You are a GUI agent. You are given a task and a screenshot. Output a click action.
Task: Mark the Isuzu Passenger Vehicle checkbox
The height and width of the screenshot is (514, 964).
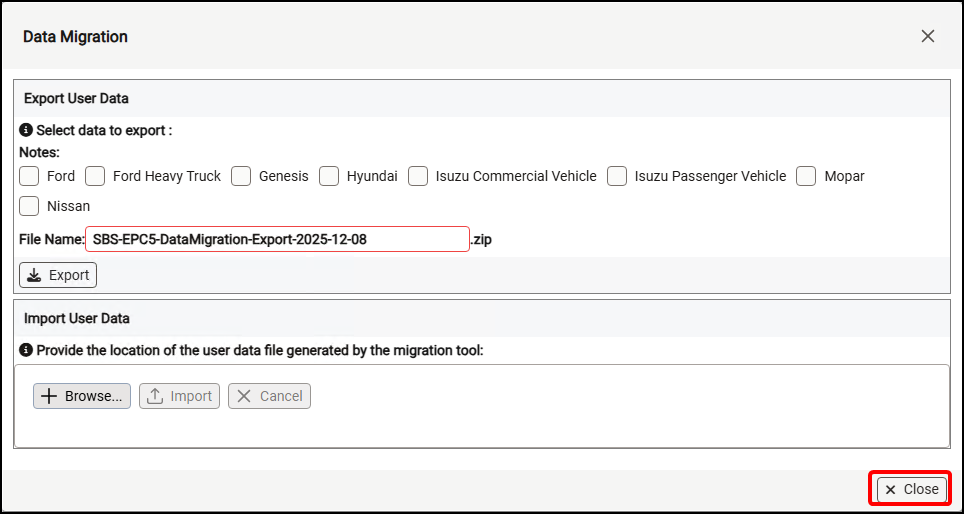(617, 176)
